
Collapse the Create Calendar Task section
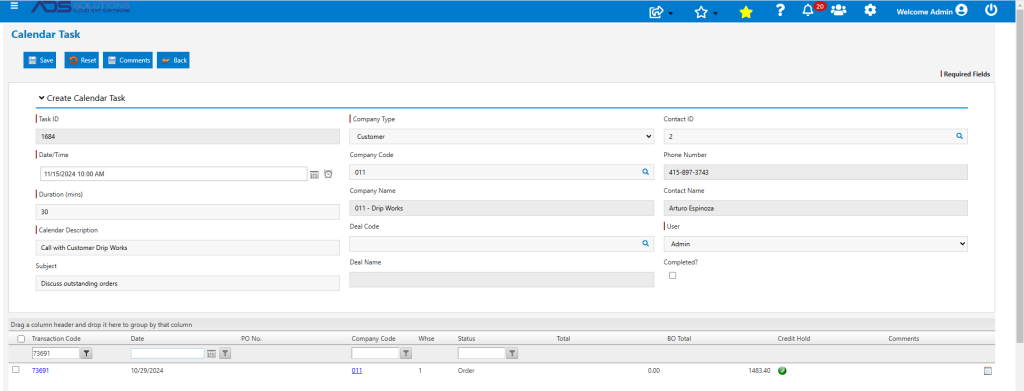pyautogui.click(x=42, y=98)
